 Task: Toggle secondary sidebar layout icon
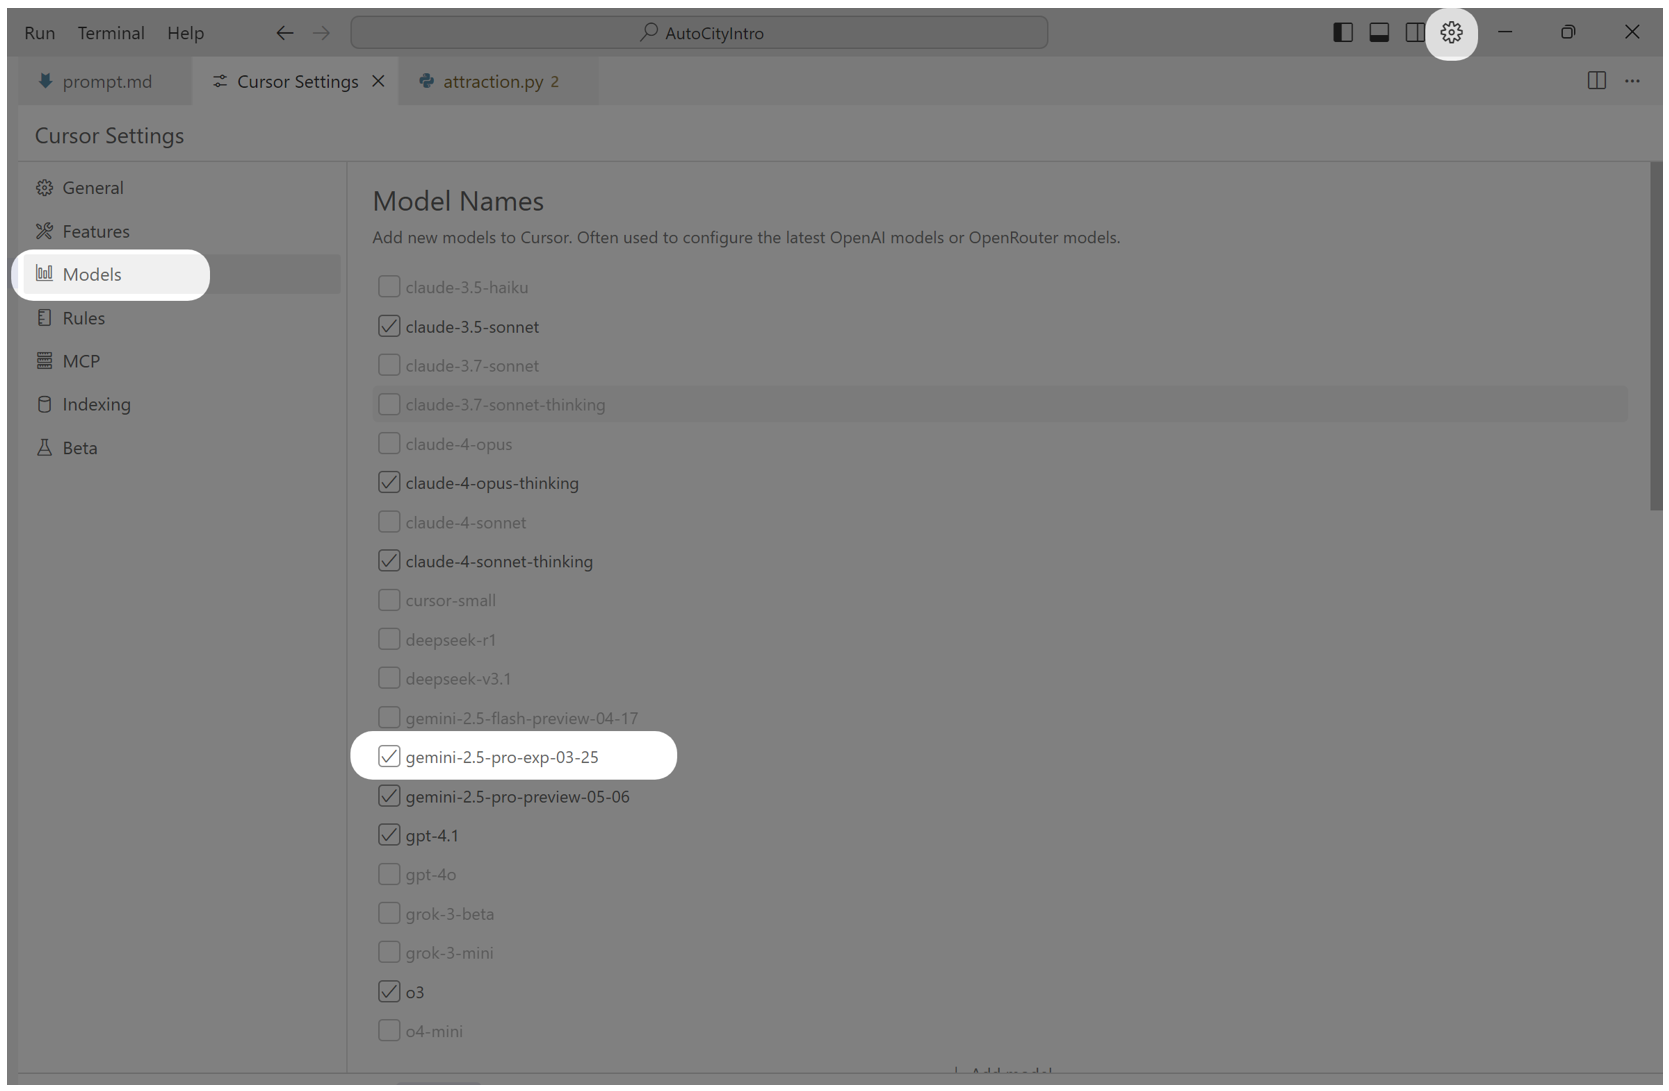coord(1414,33)
